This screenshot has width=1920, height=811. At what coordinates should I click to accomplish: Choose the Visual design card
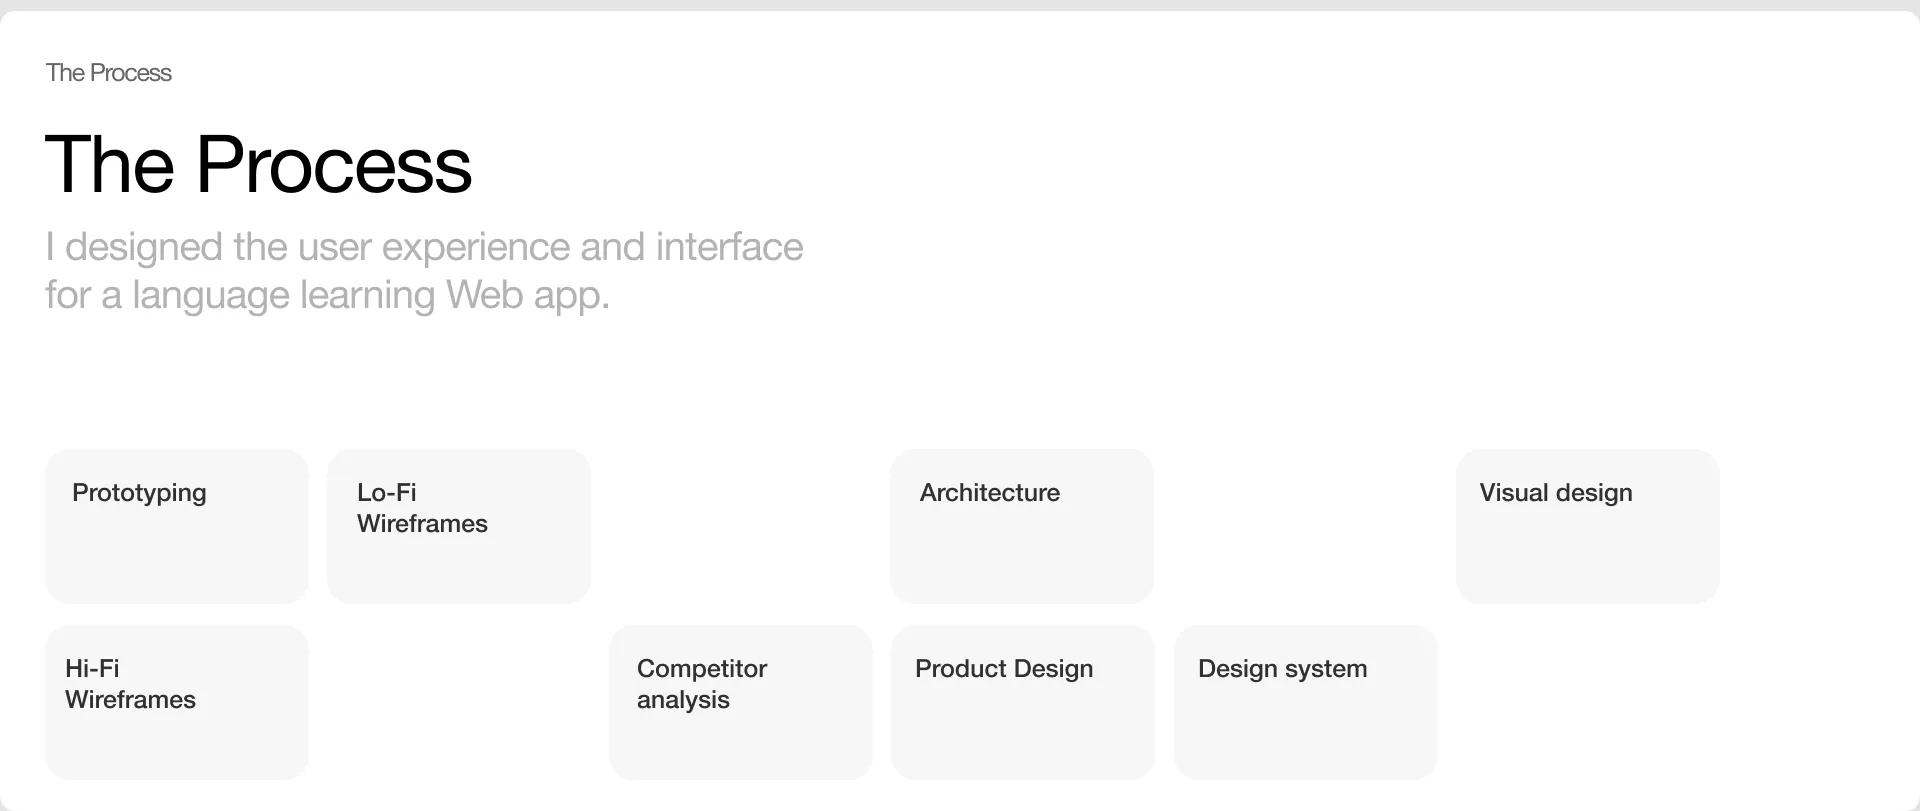click(1588, 526)
